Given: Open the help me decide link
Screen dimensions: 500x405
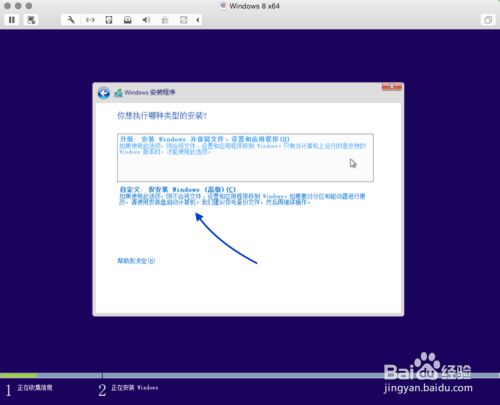Looking at the screenshot, I should coord(136,261).
